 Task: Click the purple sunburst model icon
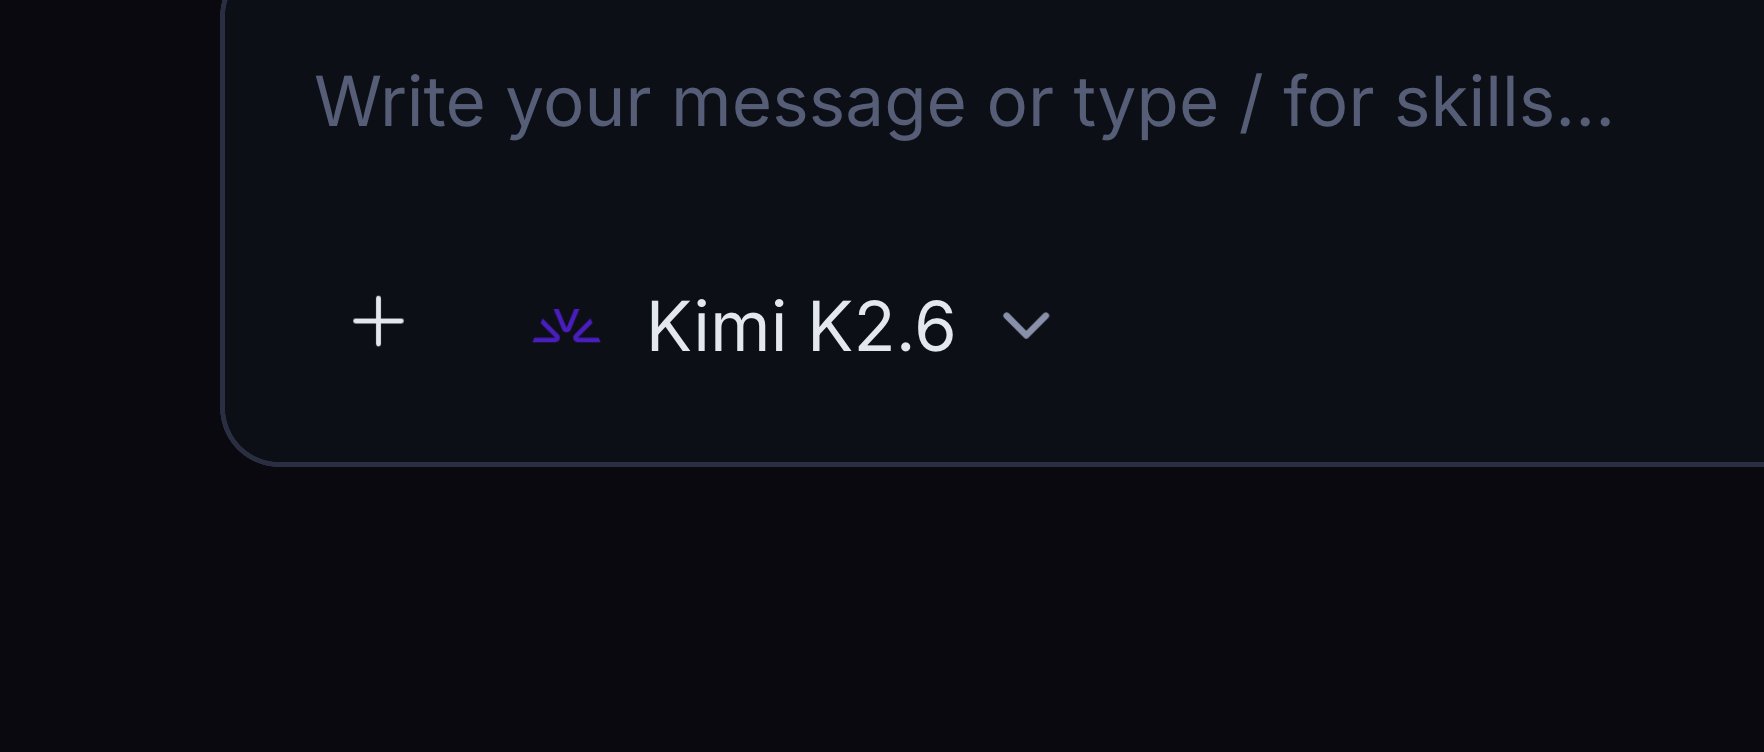coord(566,326)
